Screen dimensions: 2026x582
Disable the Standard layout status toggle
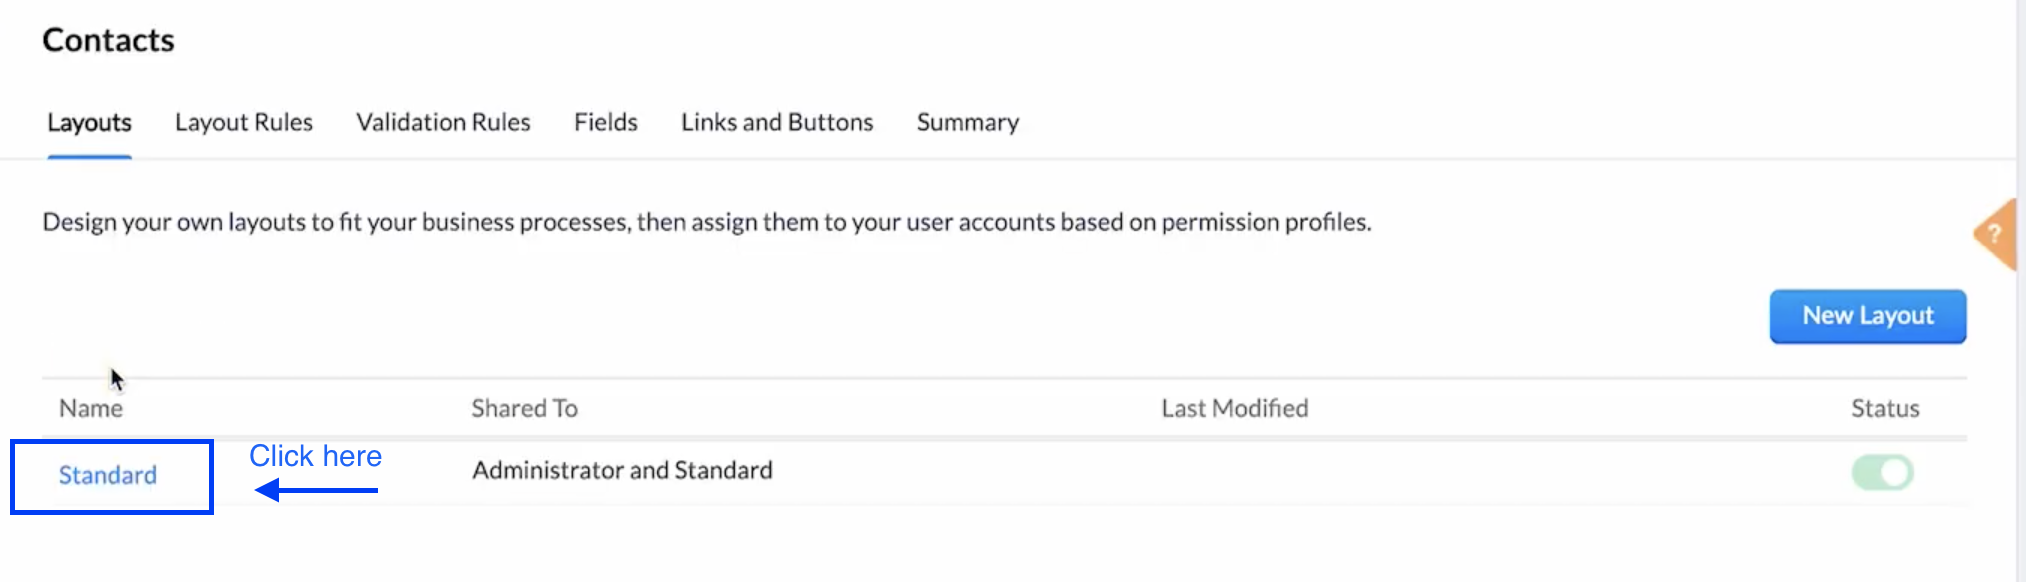click(1882, 472)
